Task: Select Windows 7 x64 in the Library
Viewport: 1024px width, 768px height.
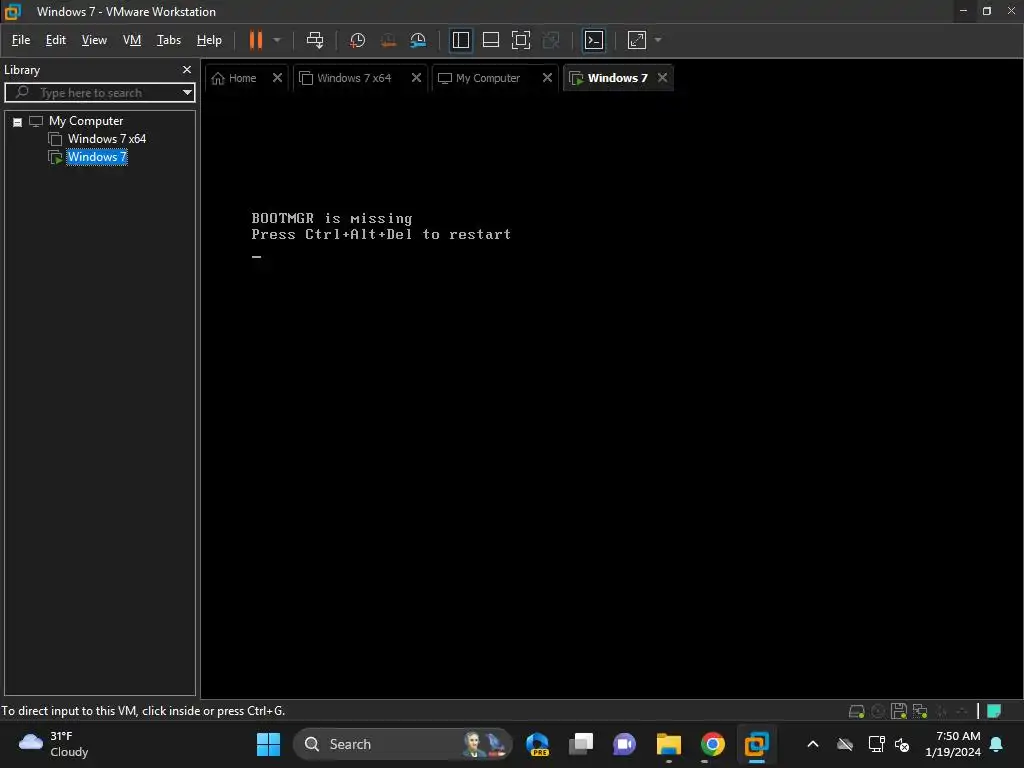Action: coord(106,138)
